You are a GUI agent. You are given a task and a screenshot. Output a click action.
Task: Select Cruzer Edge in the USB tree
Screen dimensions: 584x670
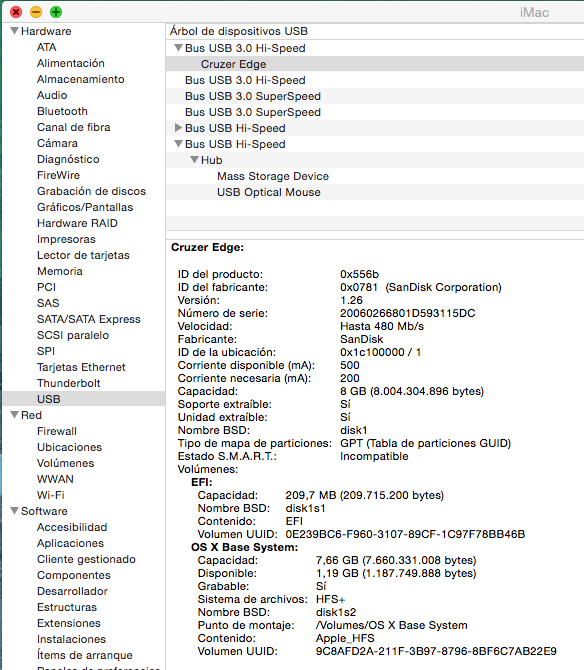pyautogui.click(x=375, y=64)
